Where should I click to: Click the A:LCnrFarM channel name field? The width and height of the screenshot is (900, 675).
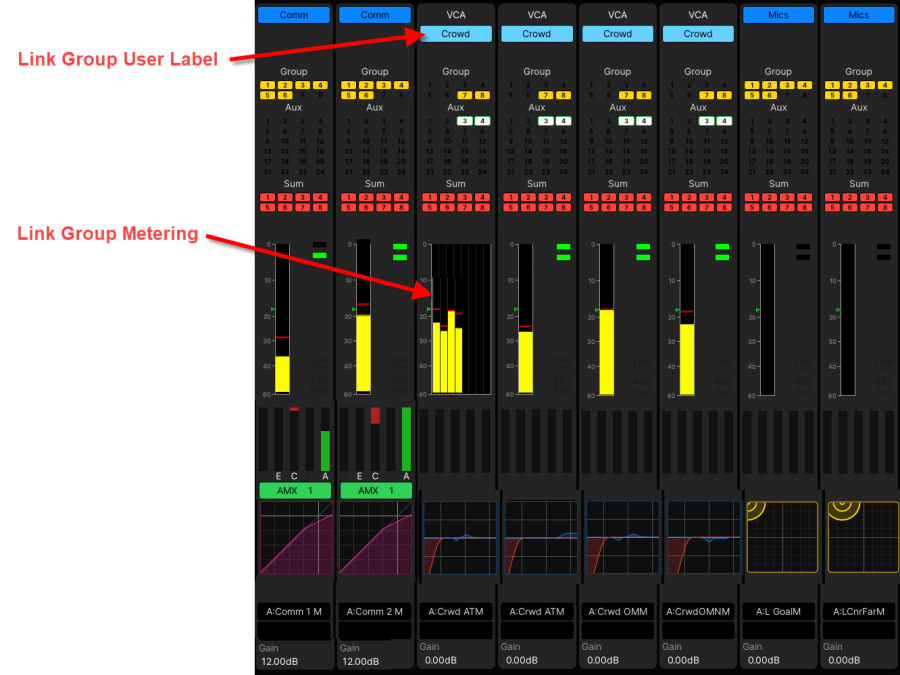point(859,611)
